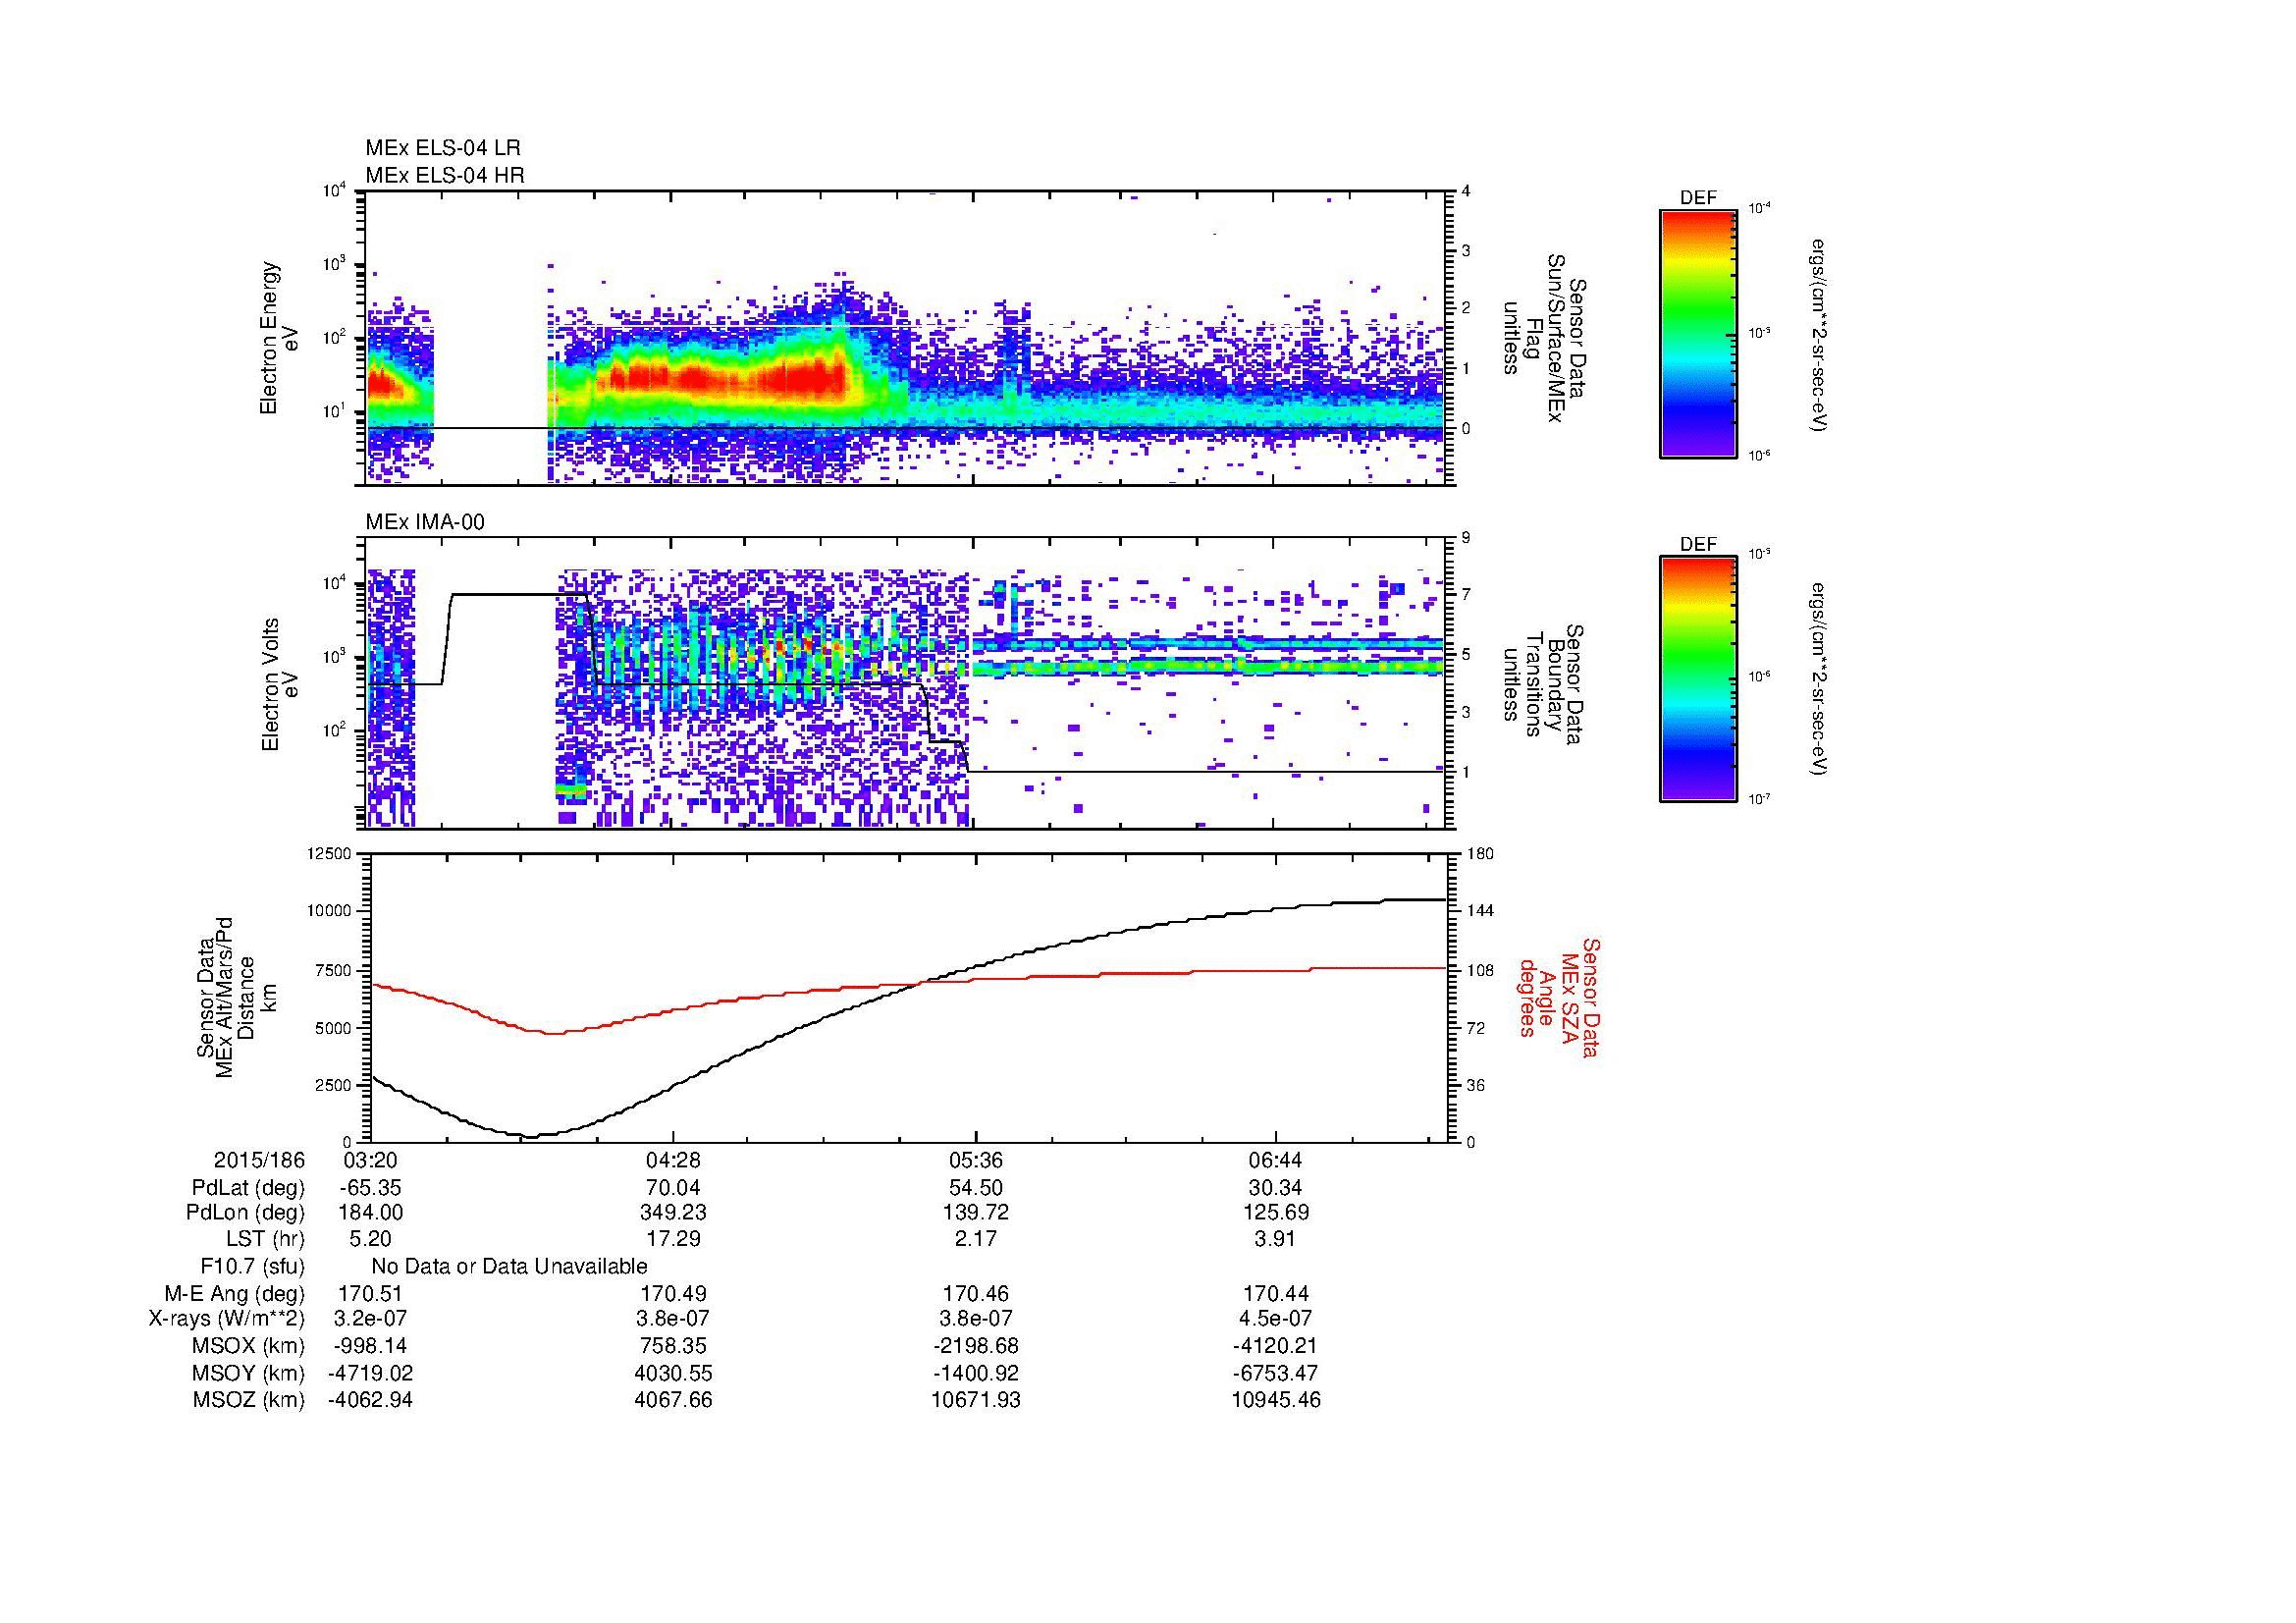
Task: Click the 'PdLat (deg)' row label
Action: pos(248,1188)
